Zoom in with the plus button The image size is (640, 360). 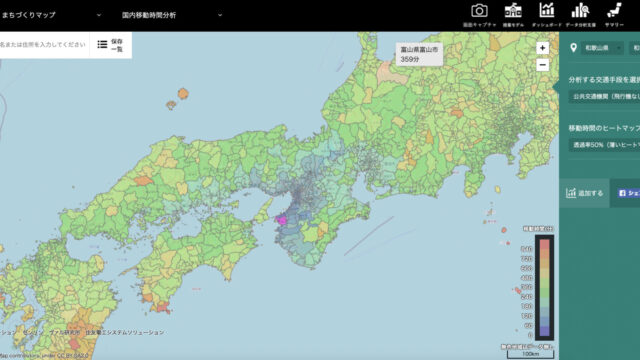tap(542, 48)
